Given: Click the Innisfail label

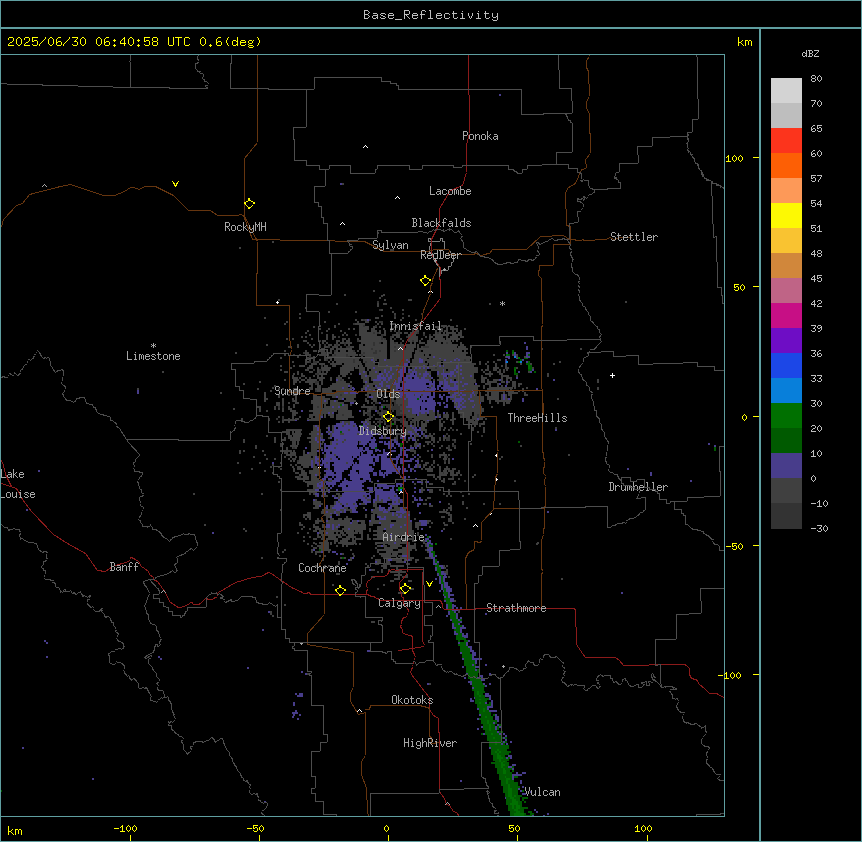Looking at the screenshot, I should point(416,326).
